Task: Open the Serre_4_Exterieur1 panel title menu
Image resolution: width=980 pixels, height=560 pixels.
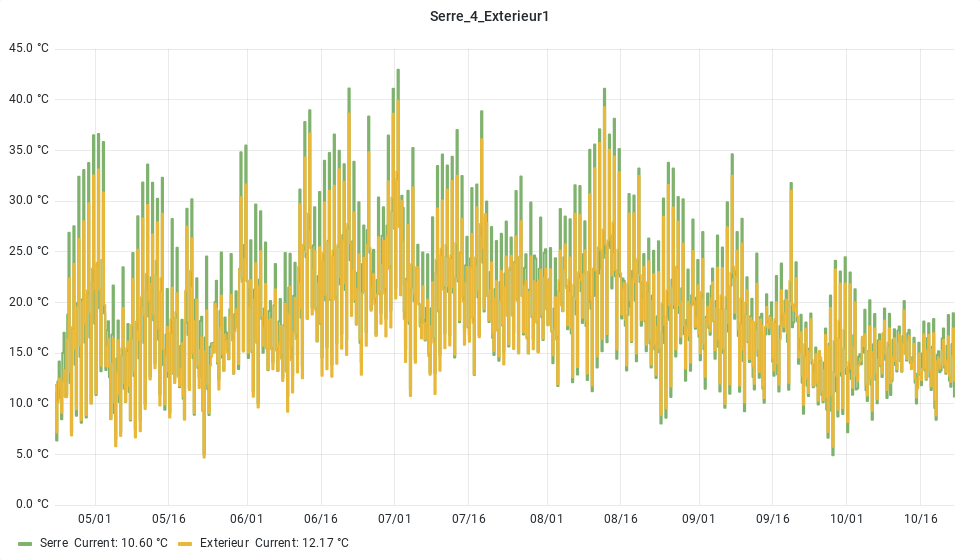Action: (490, 16)
